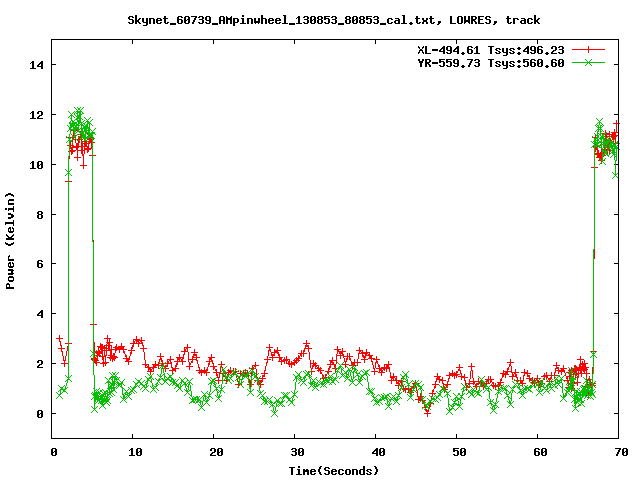Click y-axis tick label 2

click(40, 364)
